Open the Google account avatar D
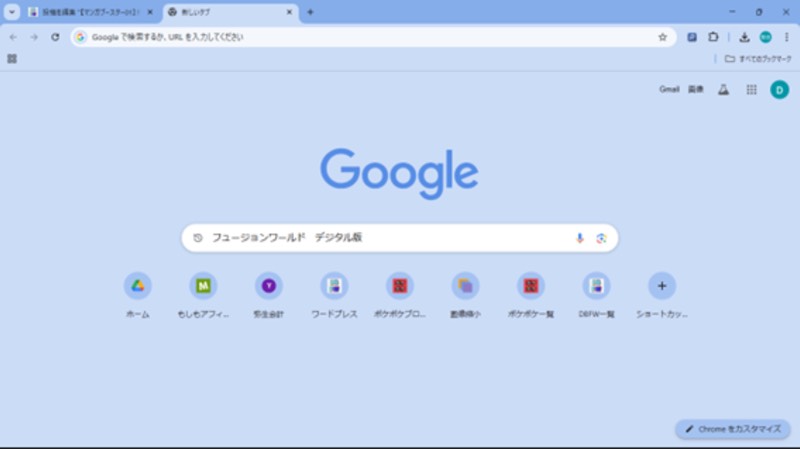This screenshot has height=449, width=800. coord(779,90)
